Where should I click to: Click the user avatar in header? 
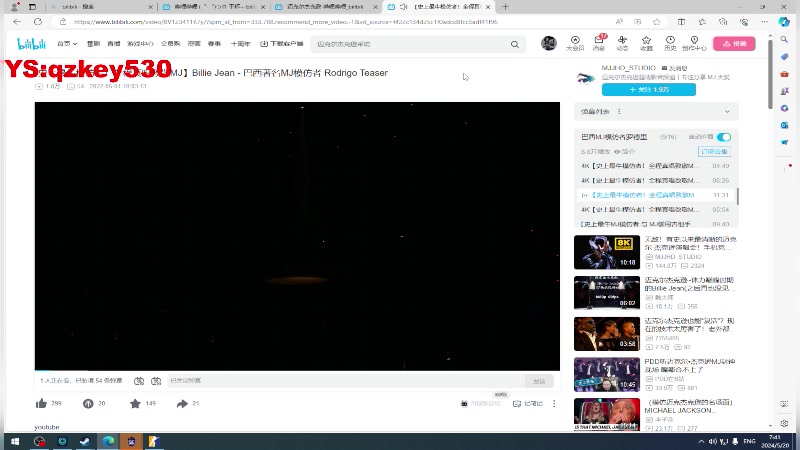(549, 43)
